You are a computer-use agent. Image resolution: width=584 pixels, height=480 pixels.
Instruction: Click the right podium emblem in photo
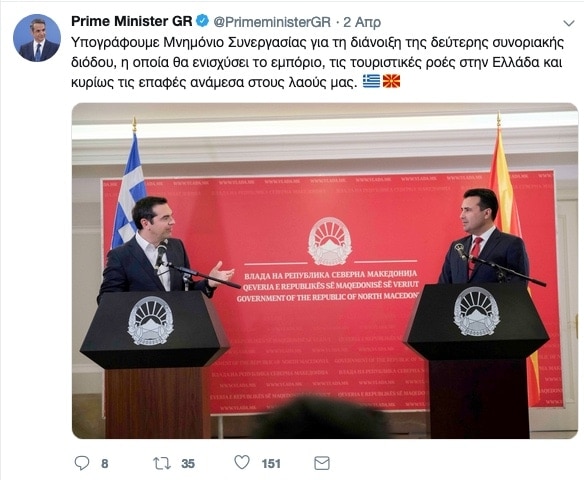(476, 311)
